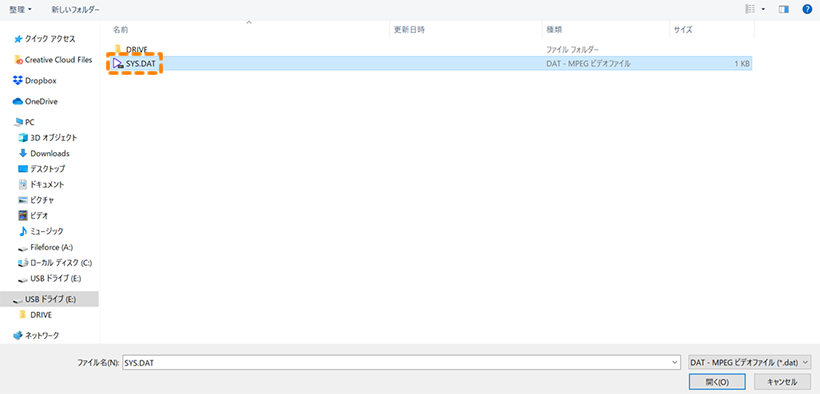Change the view layout icon
This screenshot has width=820, height=394.
(751, 9)
